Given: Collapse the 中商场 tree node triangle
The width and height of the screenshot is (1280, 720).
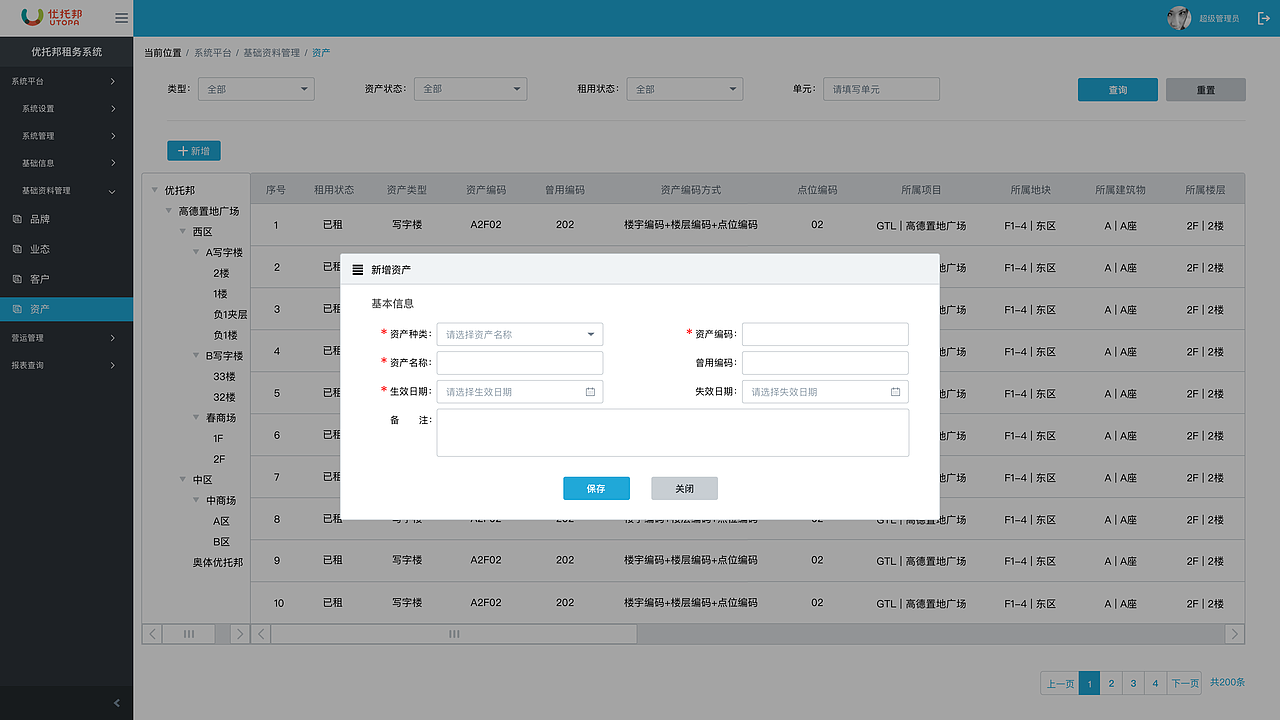Looking at the screenshot, I should [x=197, y=500].
